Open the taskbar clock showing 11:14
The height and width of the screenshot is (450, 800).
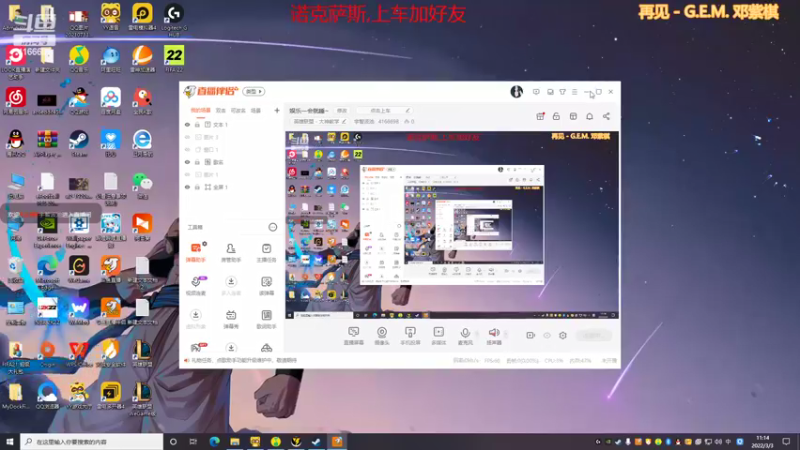pyautogui.click(x=762, y=441)
